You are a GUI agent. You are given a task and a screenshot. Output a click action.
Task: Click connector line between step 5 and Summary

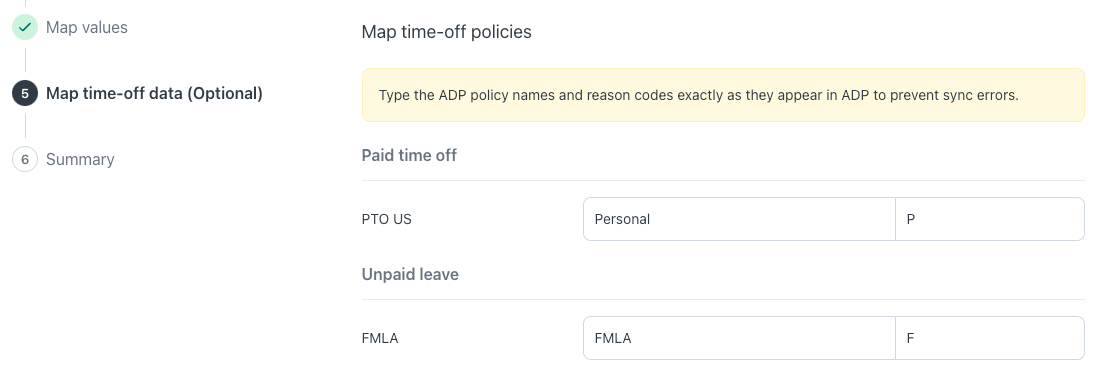coord(25,126)
